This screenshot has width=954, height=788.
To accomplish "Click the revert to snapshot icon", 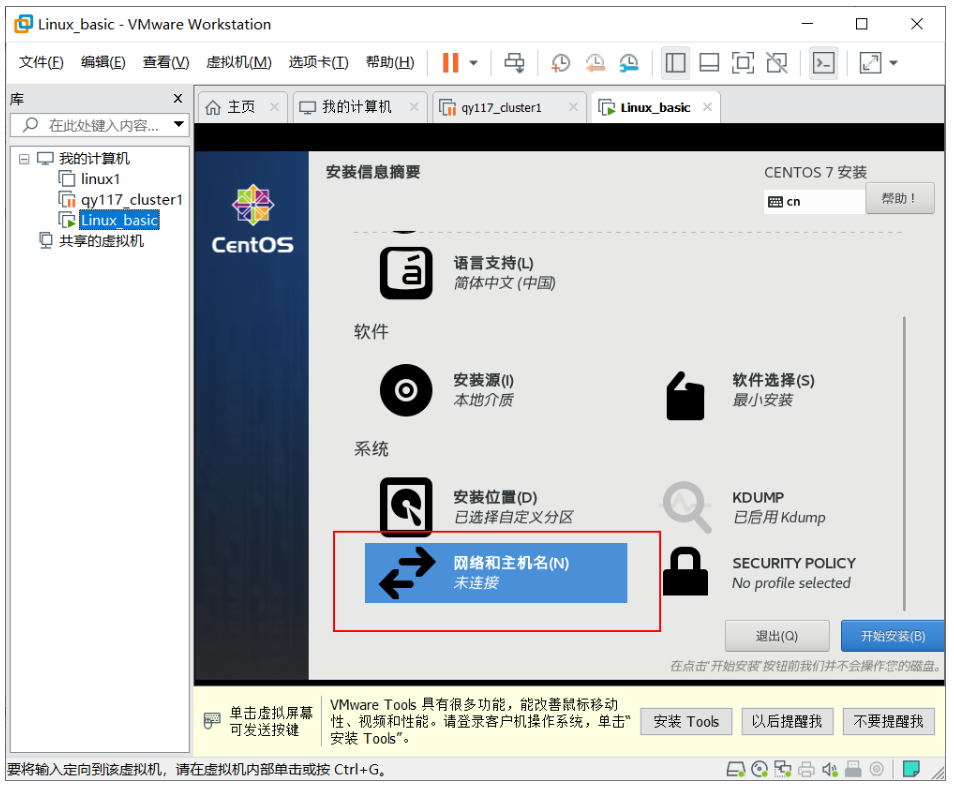I will (x=594, y=63).
